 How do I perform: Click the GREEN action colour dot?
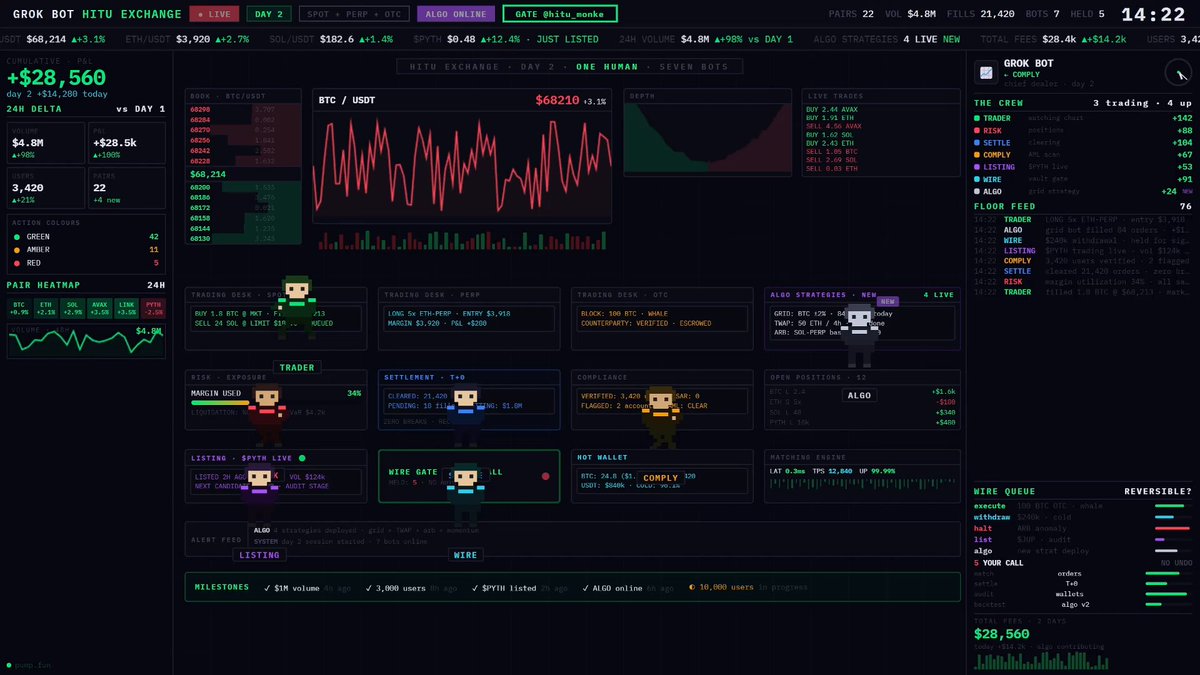click(17, 237)
